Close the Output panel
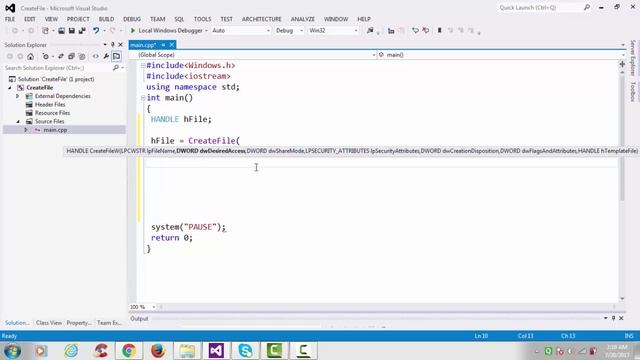640x360 pixels. [621, 318]
